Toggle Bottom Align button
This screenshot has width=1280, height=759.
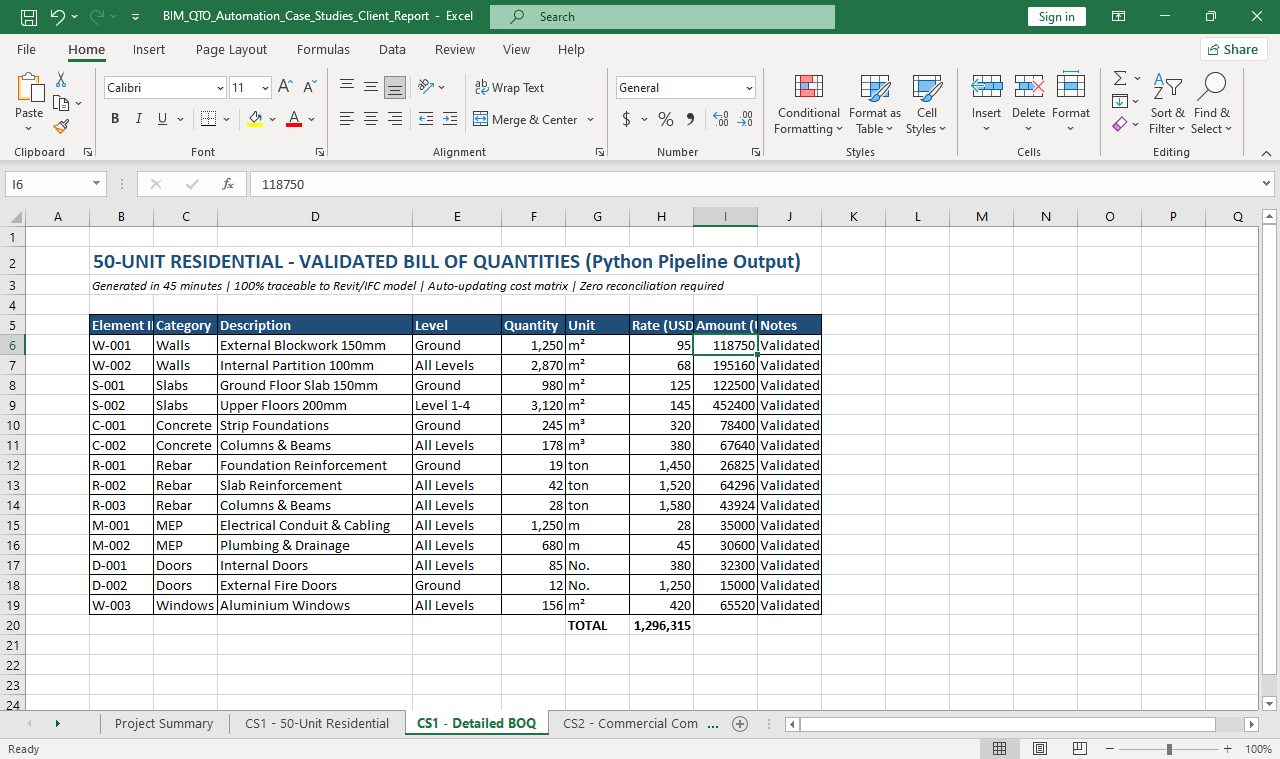click(x=395, y=88)
